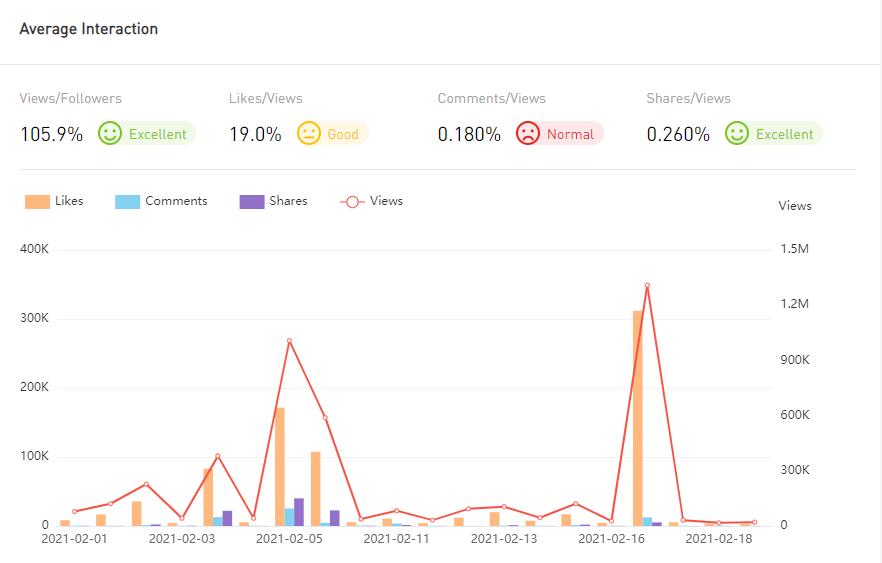Click the red sad face icon beside 0.180%

tap(527, 133)
